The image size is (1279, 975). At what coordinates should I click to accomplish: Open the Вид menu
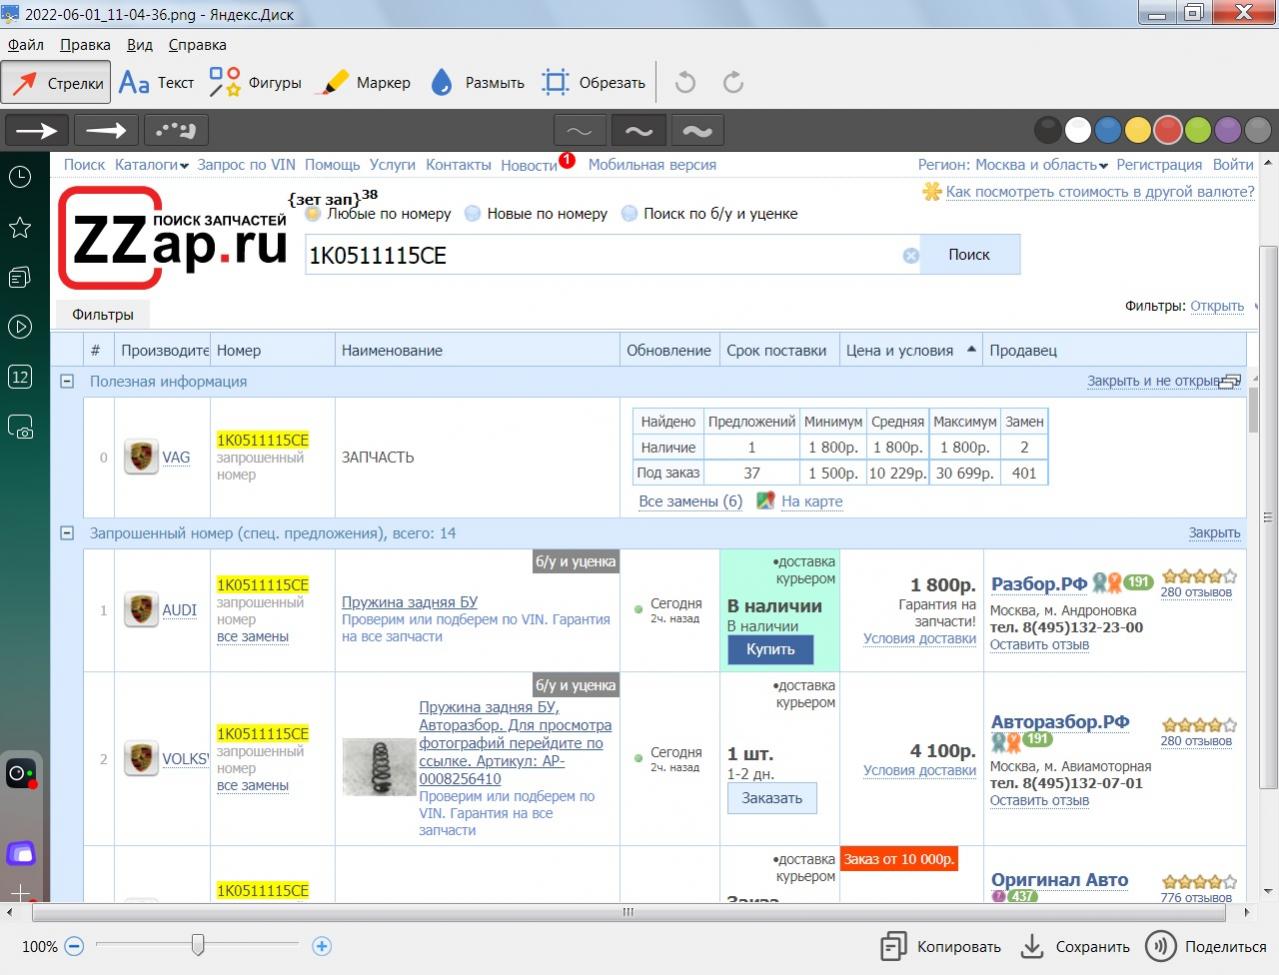[x=140, y=45]
